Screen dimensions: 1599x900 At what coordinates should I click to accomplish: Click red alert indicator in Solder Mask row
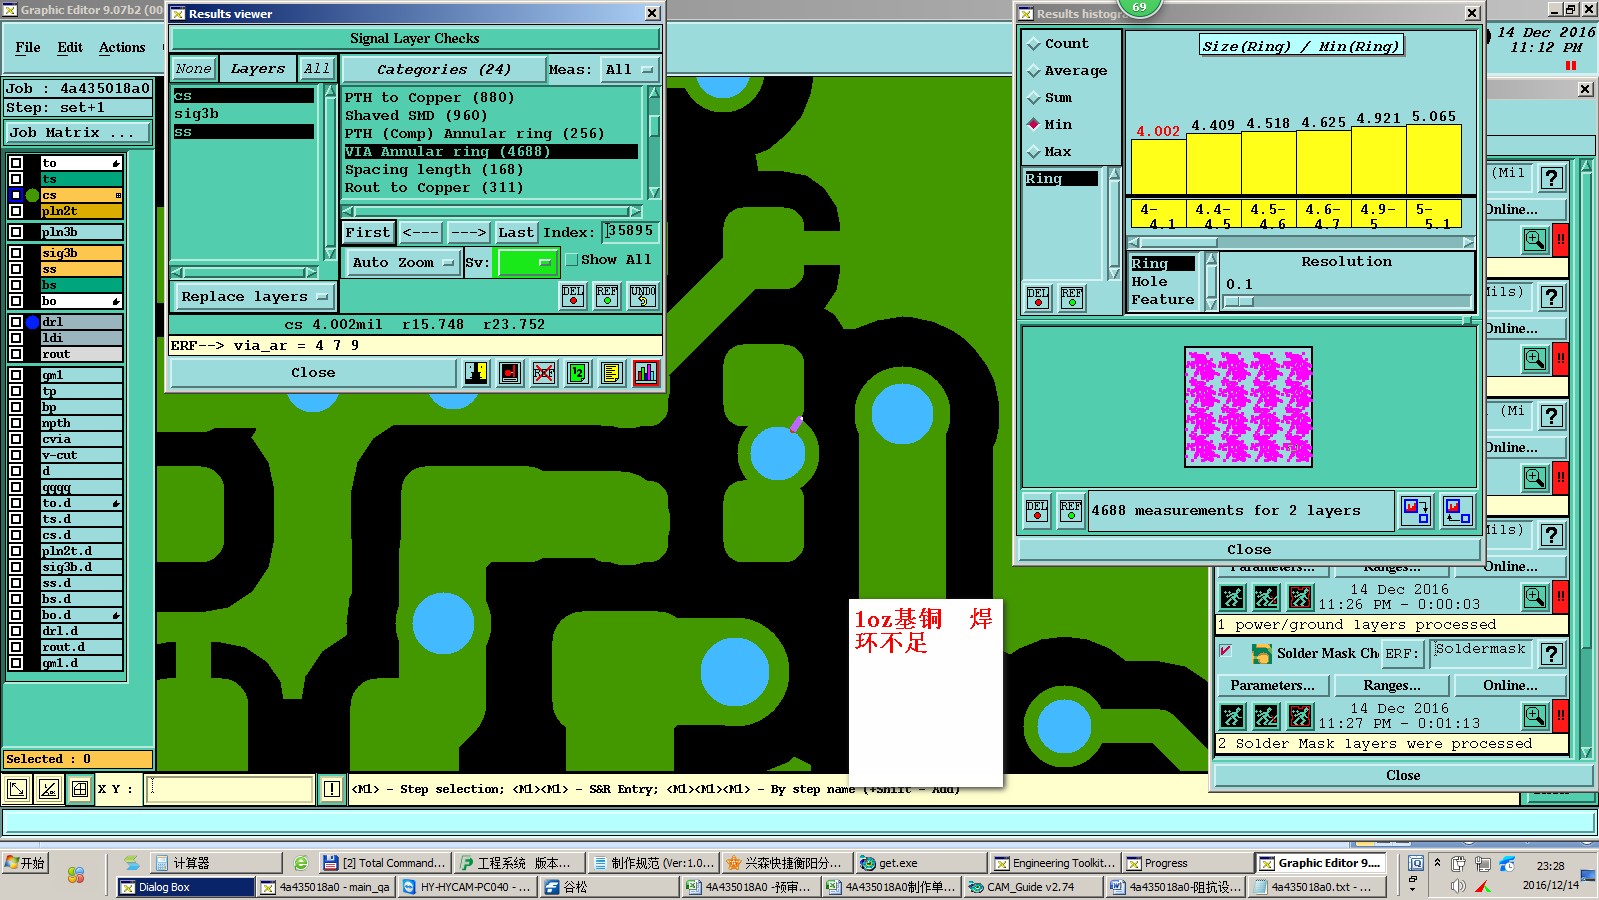click(x=1560, y=716)
